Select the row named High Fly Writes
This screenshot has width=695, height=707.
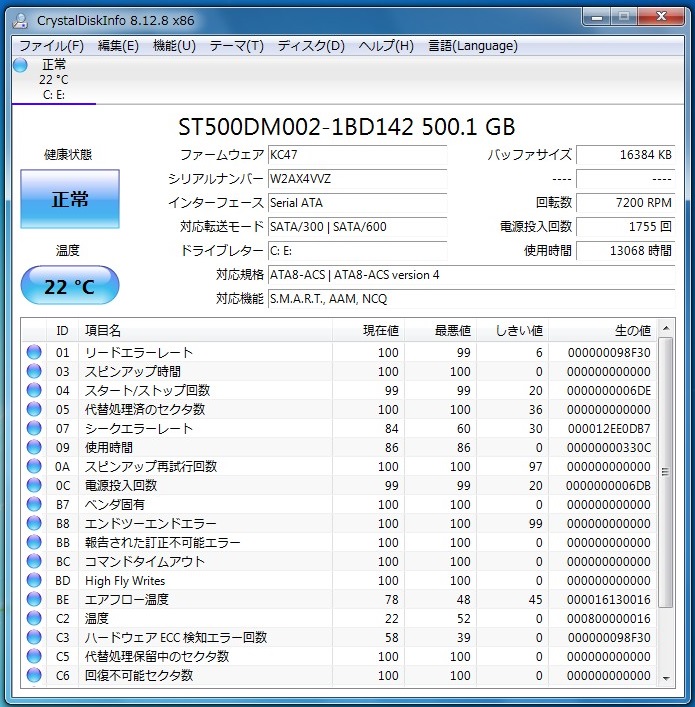point(341,580)
